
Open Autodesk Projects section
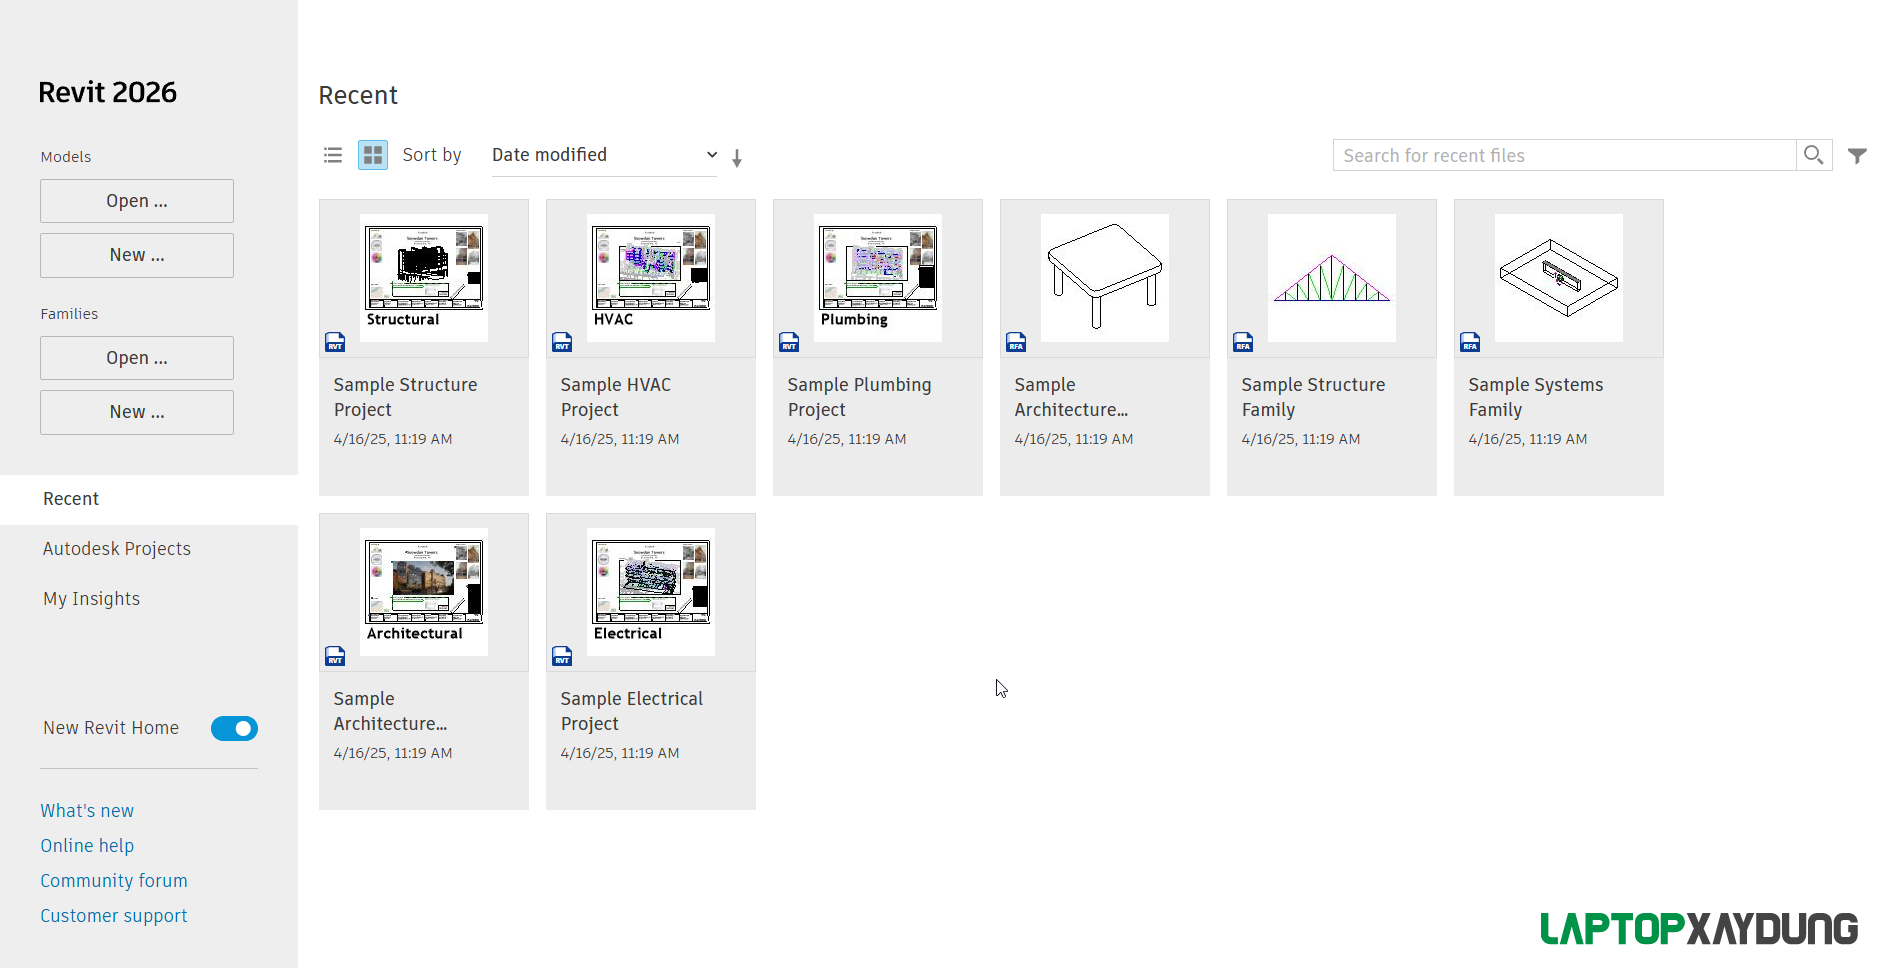click(117, 549)
